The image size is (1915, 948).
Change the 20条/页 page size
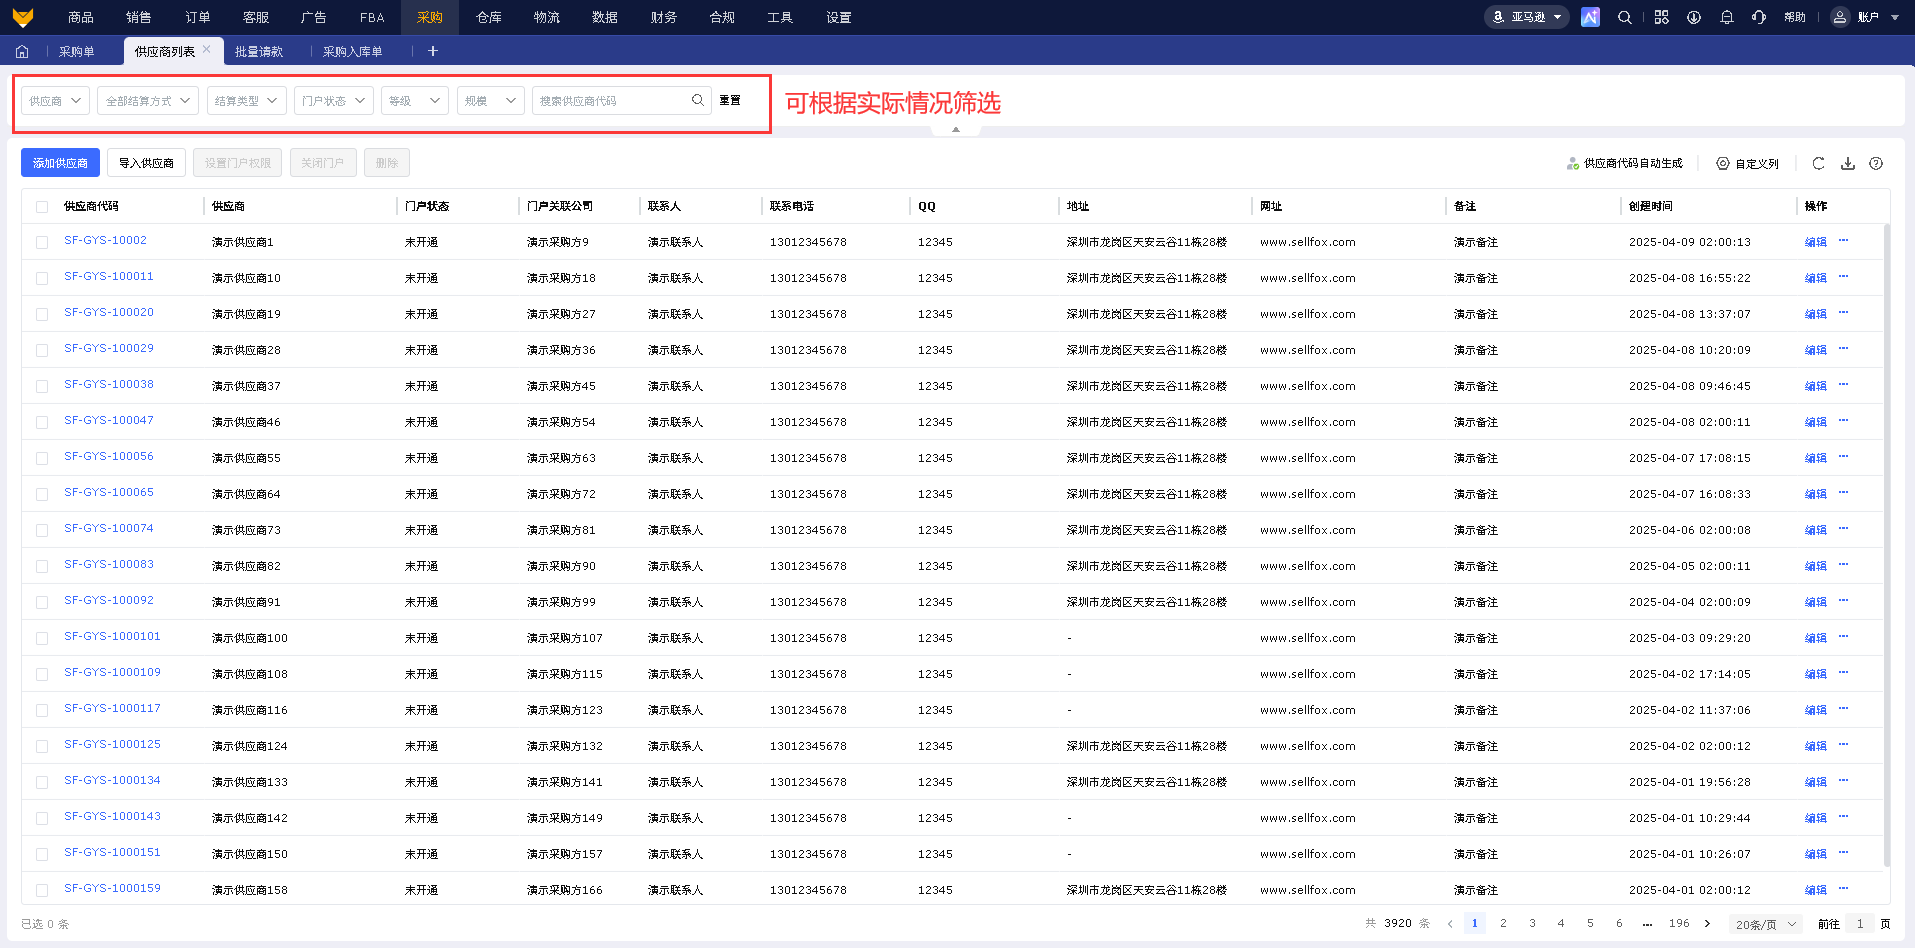coord(1766,924)
